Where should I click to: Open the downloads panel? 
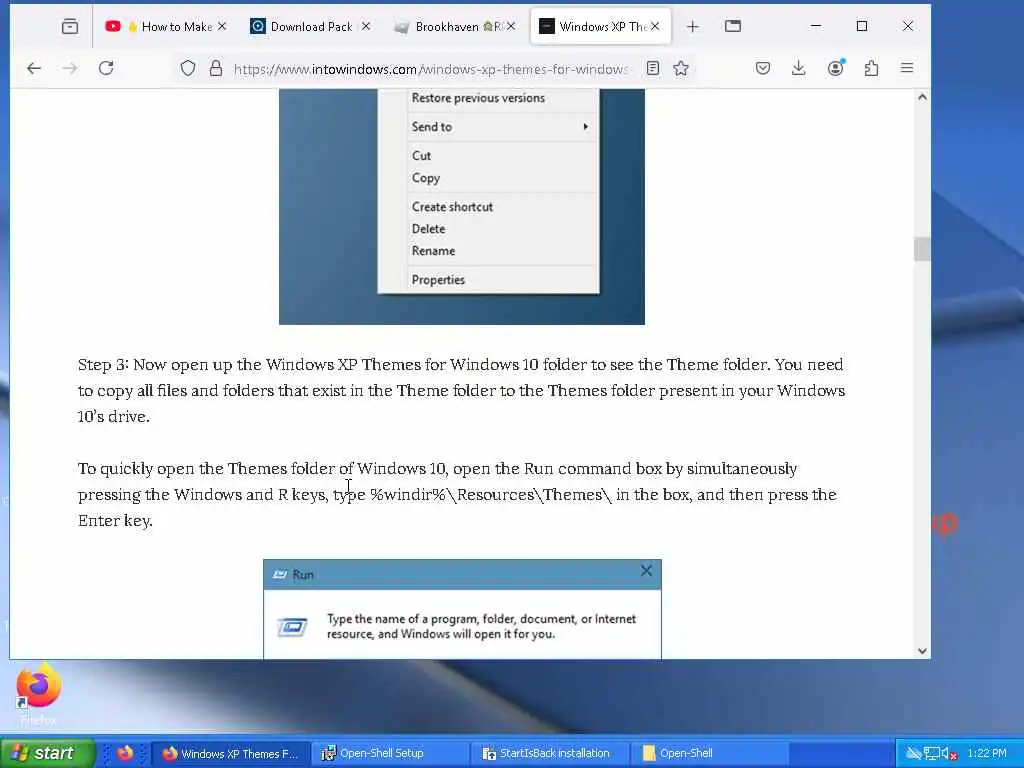798,68
